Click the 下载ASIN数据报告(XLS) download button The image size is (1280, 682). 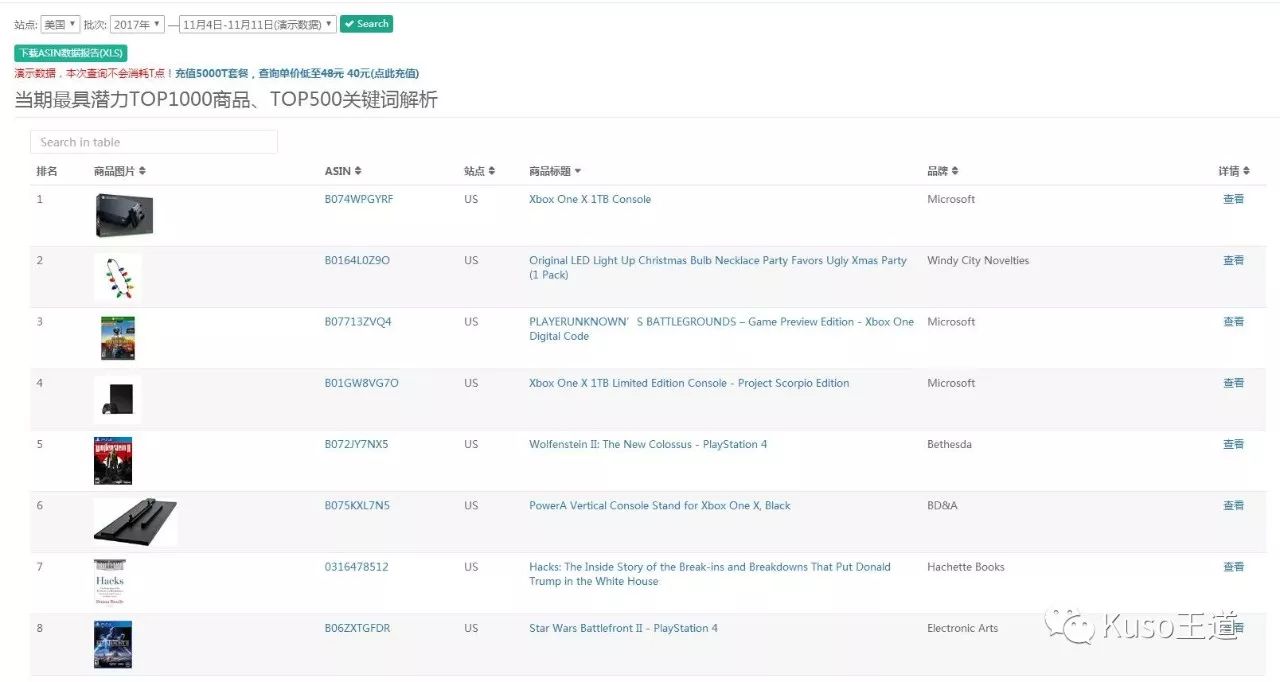71,53
